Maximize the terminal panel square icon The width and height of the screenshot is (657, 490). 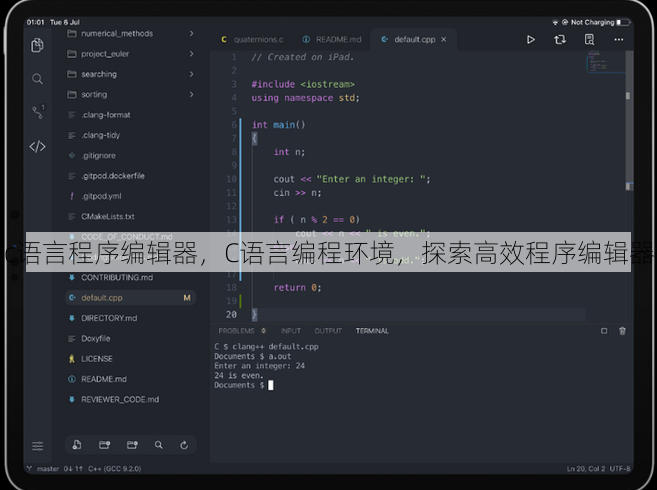[604, 331]
